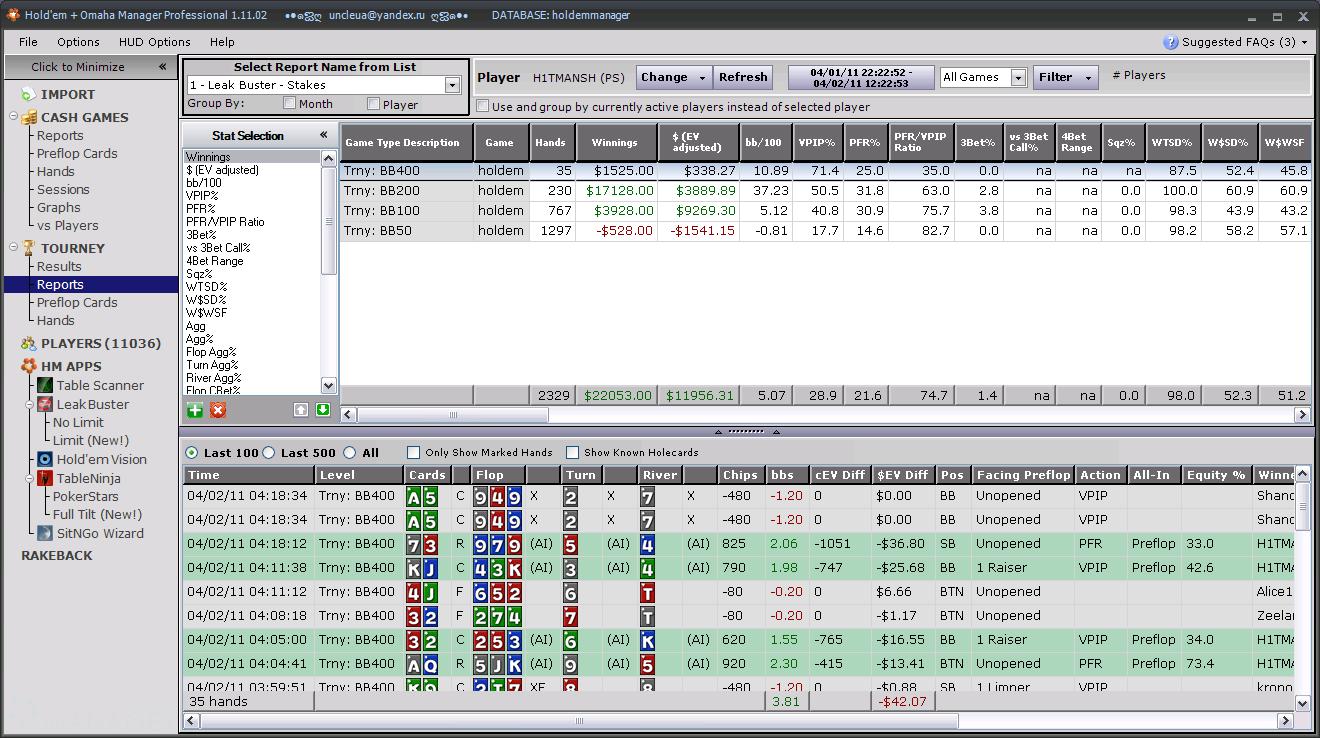
Task: Click the J hole card in 04:11:38 hand
Action: point(430,568)
